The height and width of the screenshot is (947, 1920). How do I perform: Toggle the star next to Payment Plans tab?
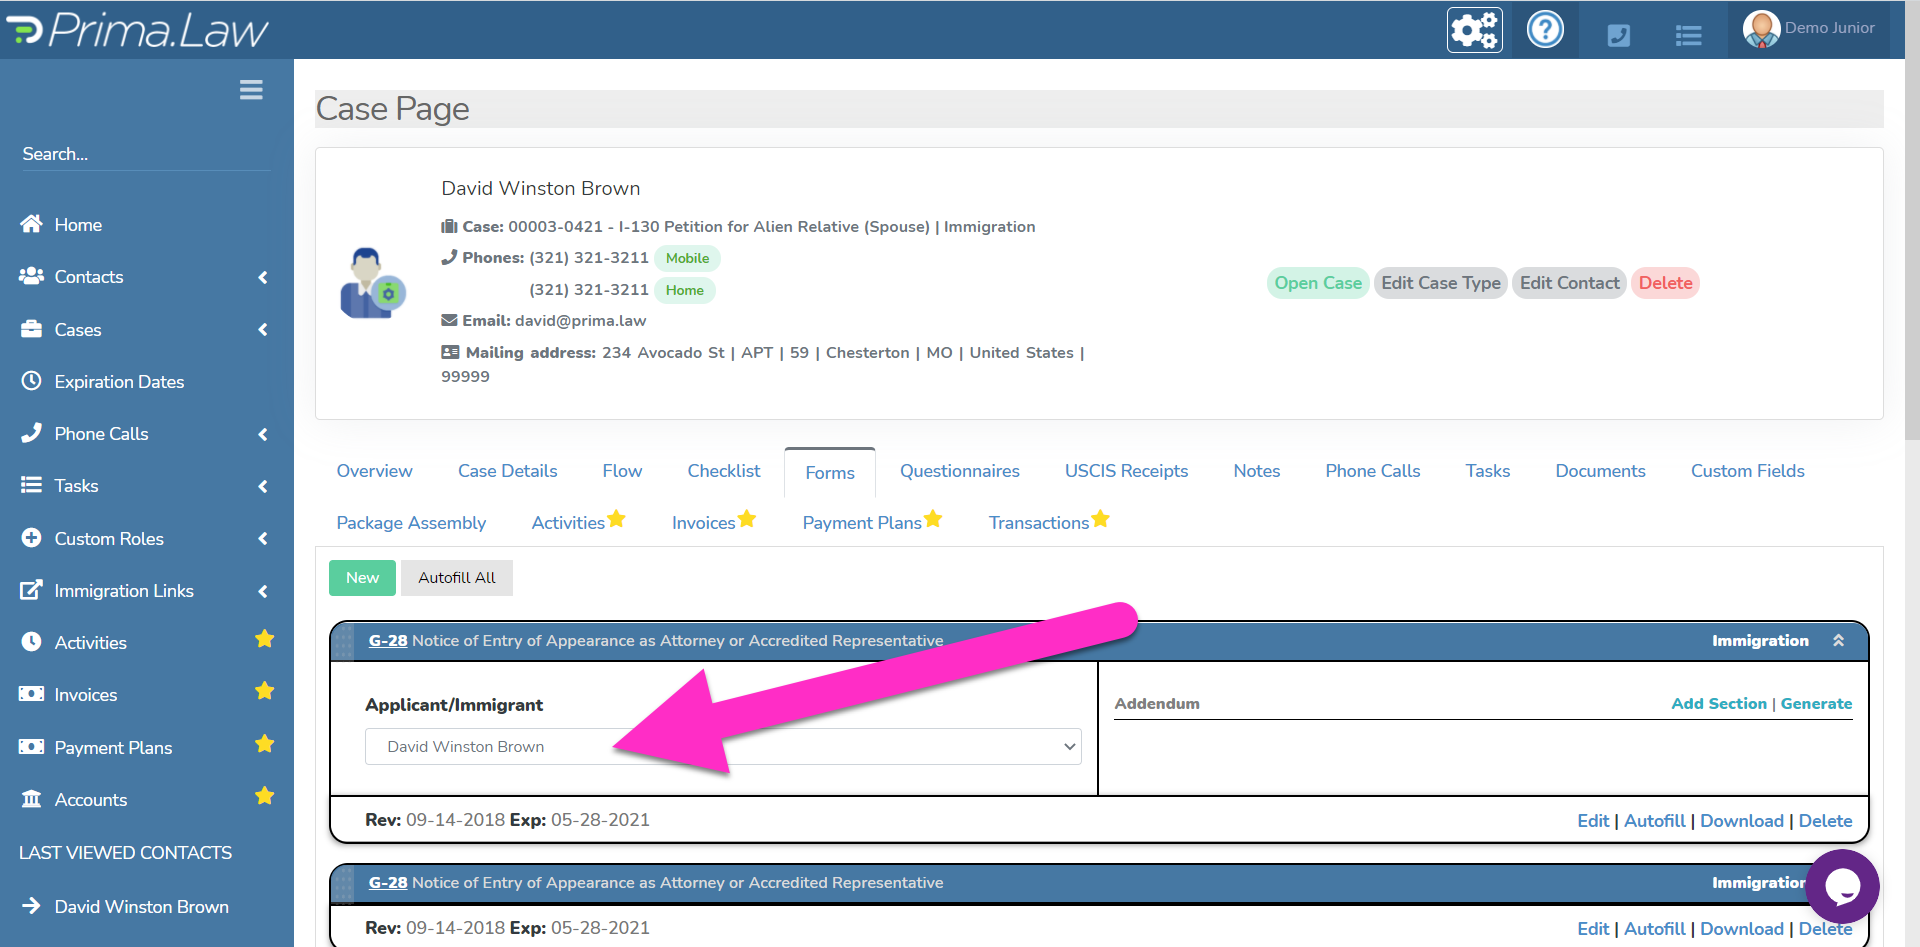point(933,518)
